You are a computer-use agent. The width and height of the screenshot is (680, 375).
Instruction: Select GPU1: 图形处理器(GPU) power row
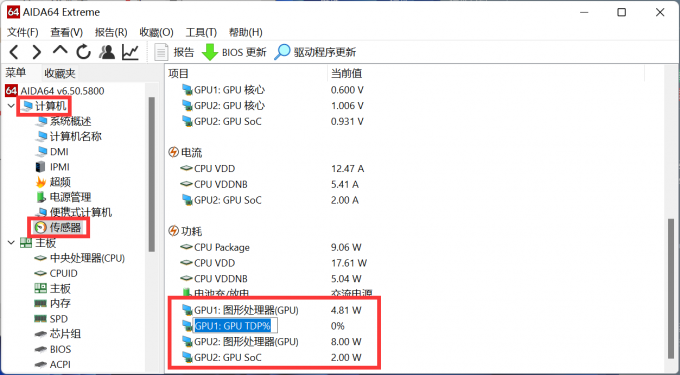271,310
